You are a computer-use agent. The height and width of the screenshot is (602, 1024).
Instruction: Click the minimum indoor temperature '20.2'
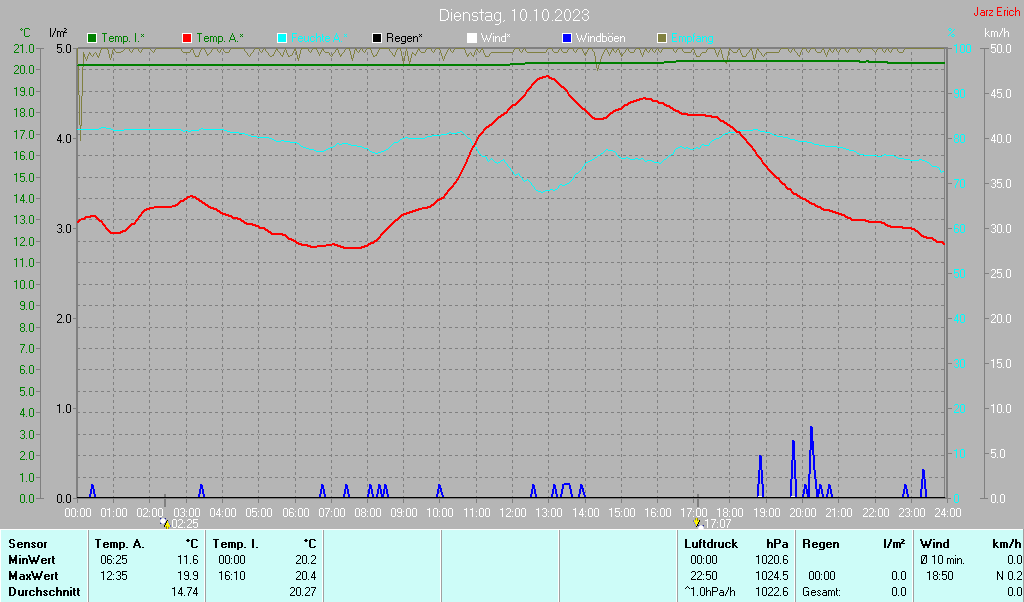305,560
